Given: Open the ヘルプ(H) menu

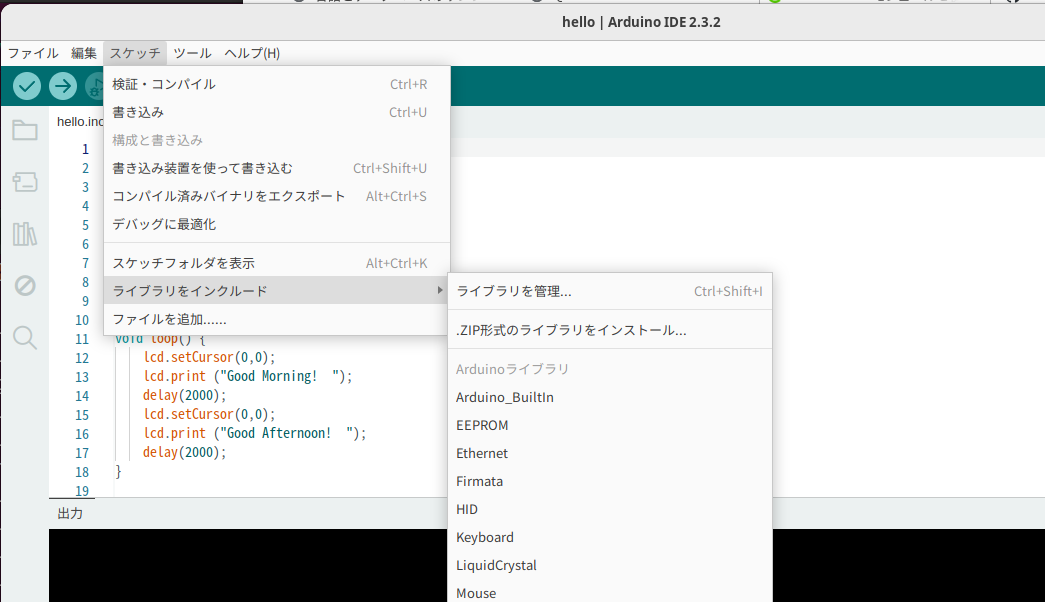Looking at the screenshot, I should coord(252,53).
